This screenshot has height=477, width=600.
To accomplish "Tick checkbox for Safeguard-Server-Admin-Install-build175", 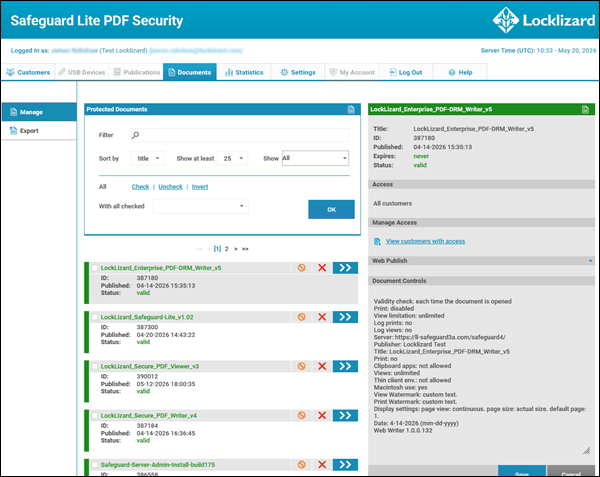I will point(95,465).
